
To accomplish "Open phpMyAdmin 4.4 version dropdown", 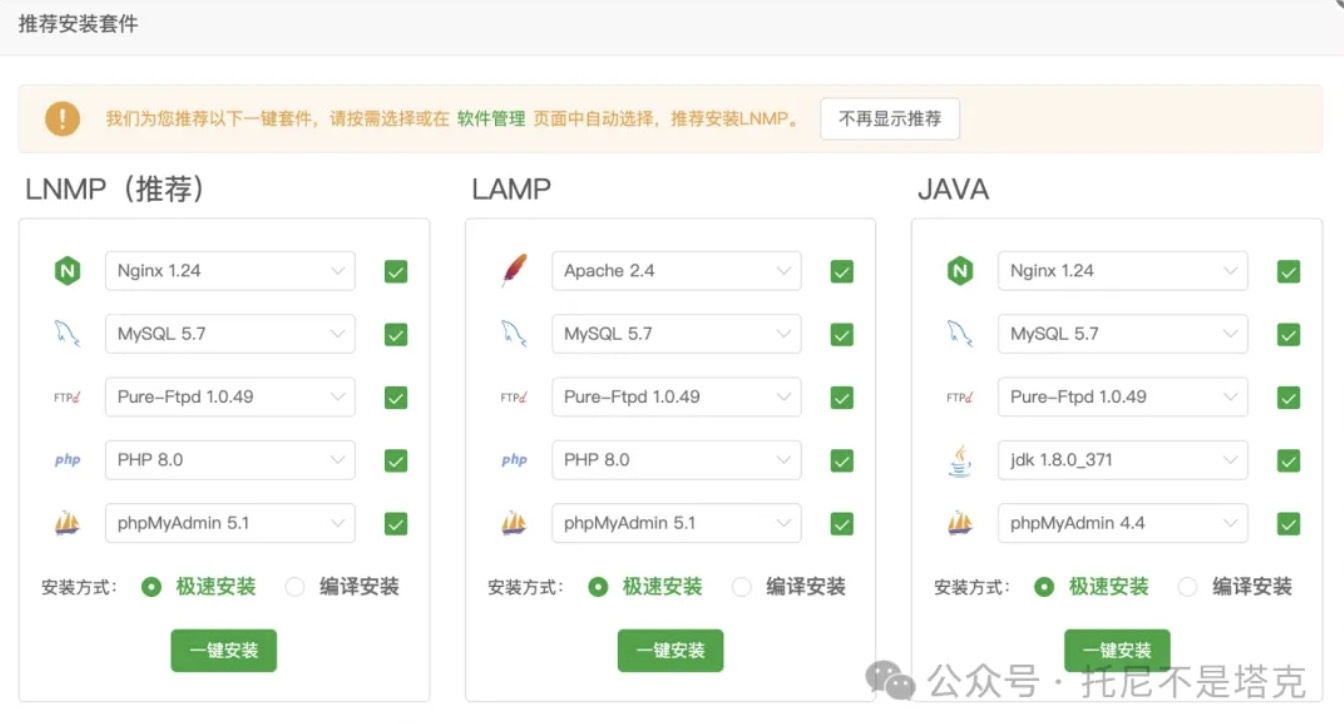I will tap(1123, 523).
